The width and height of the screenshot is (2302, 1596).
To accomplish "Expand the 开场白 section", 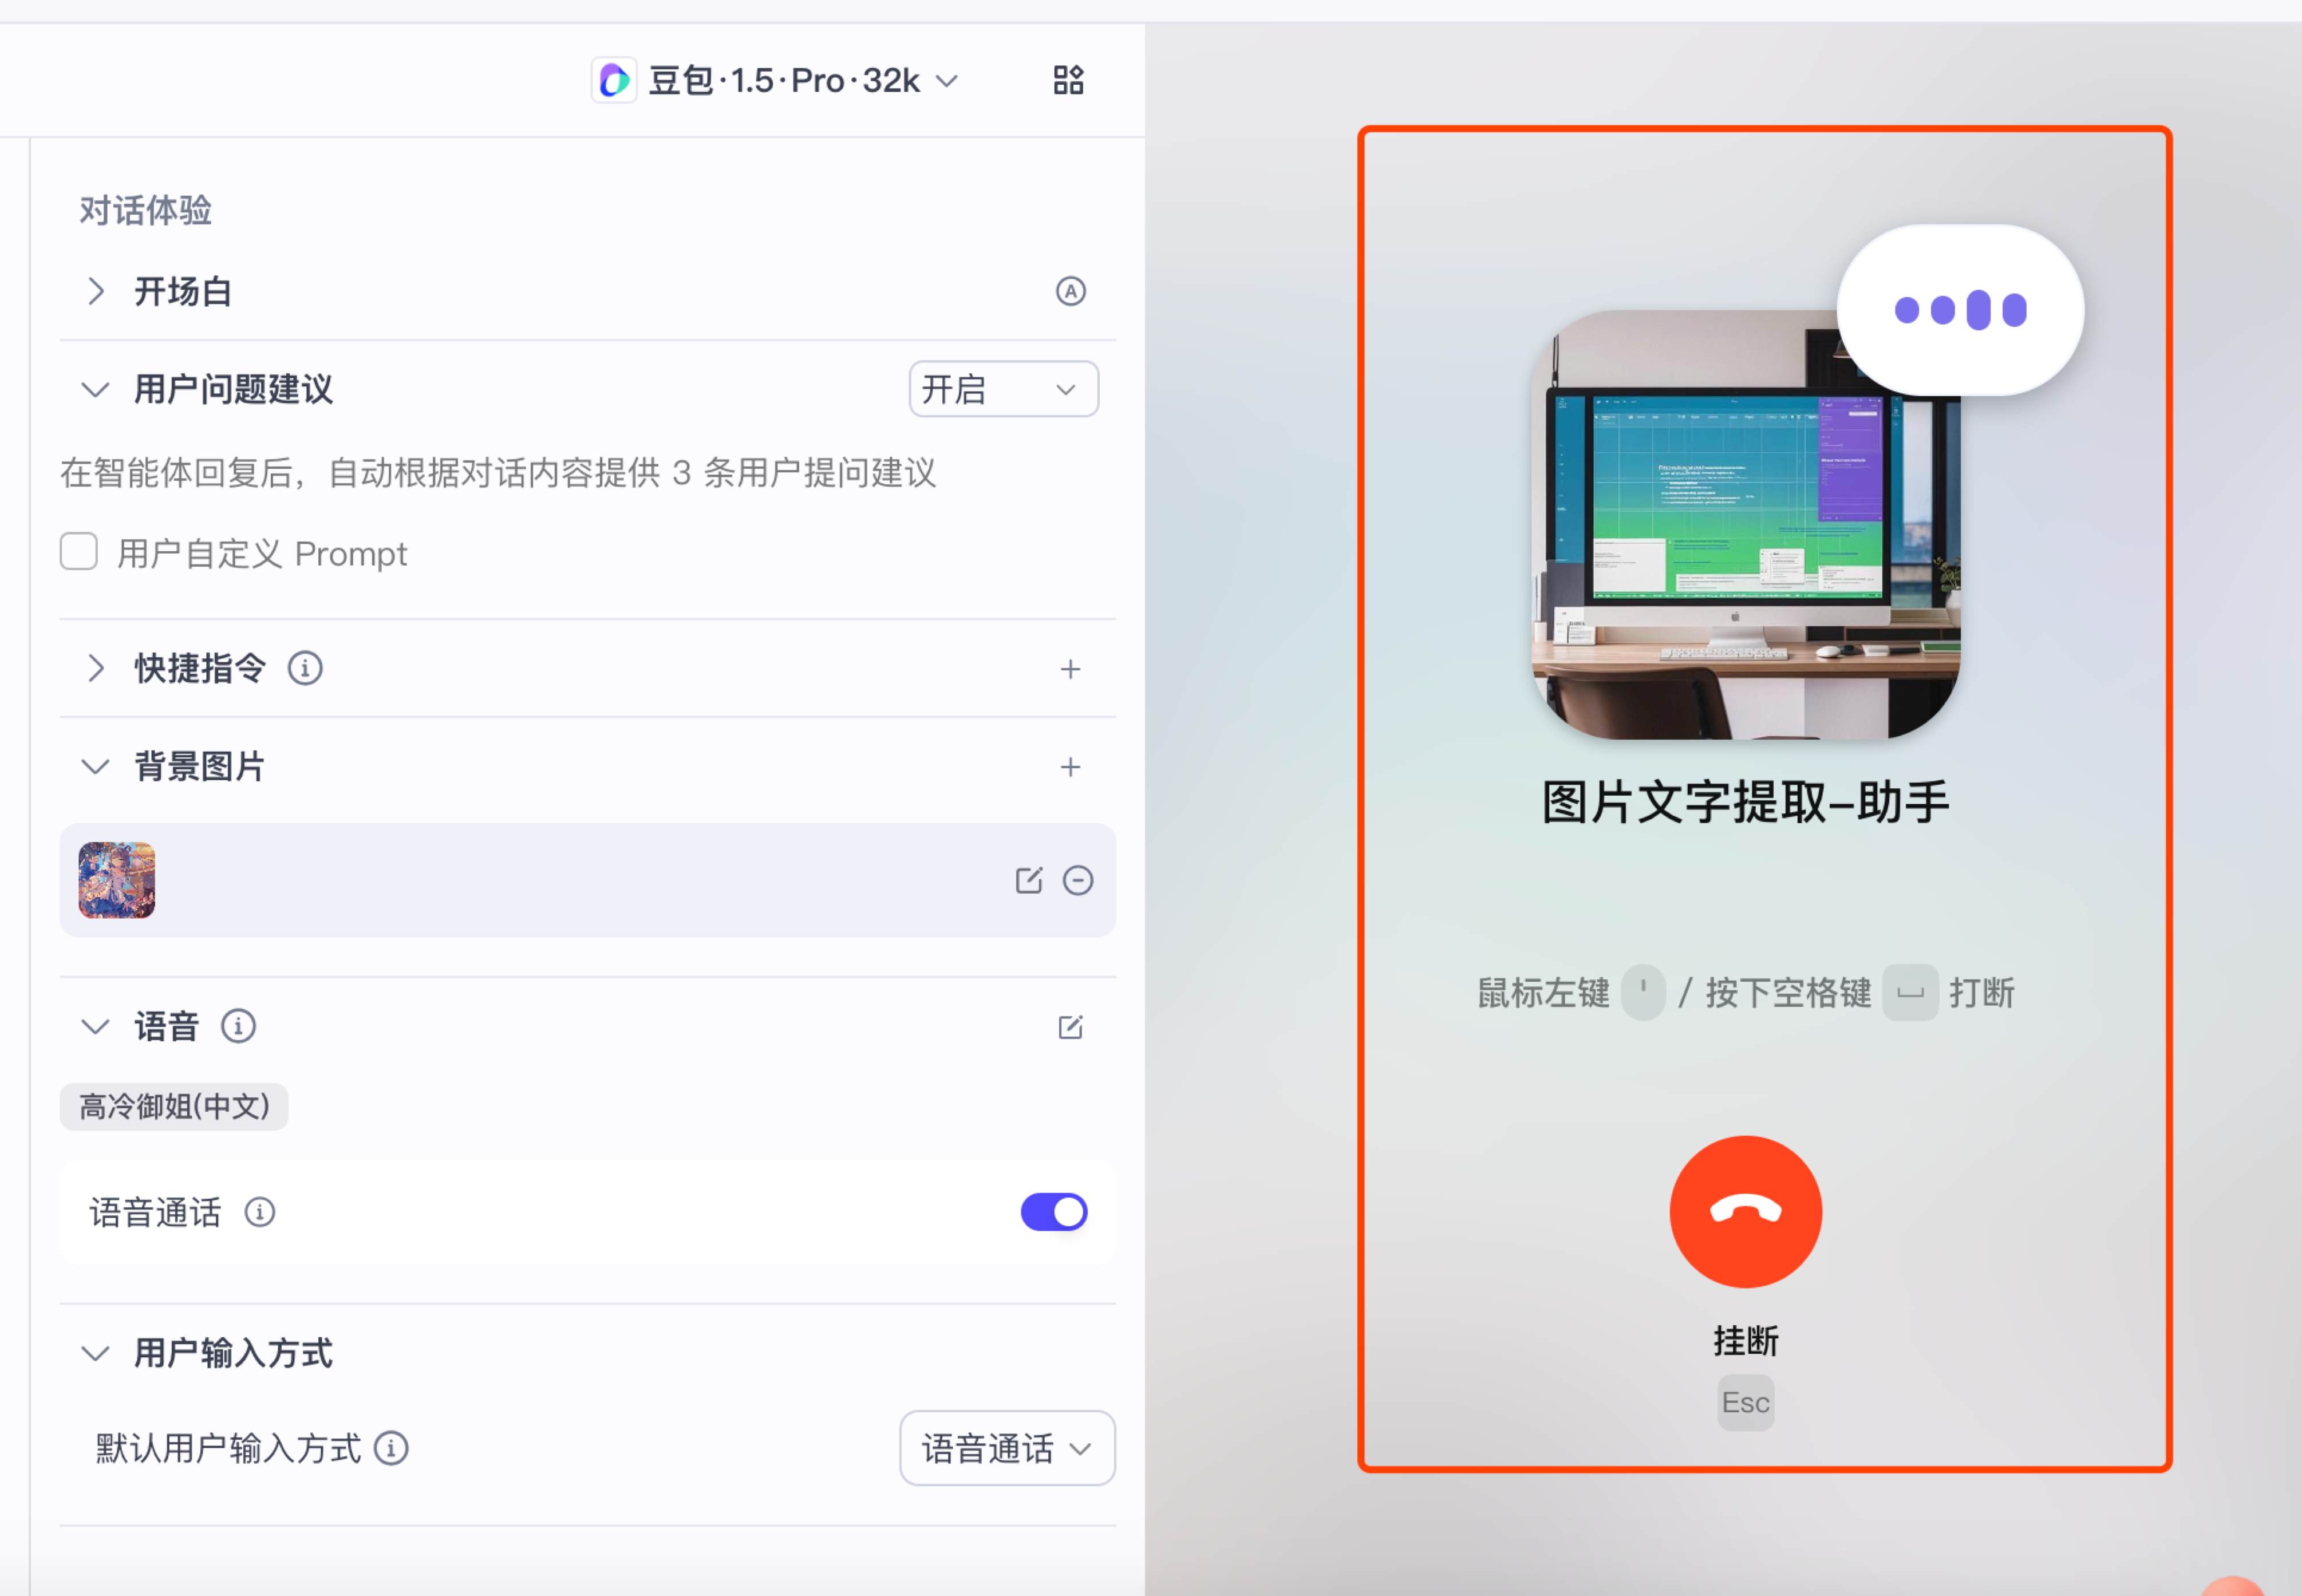I will click(96, 291).
